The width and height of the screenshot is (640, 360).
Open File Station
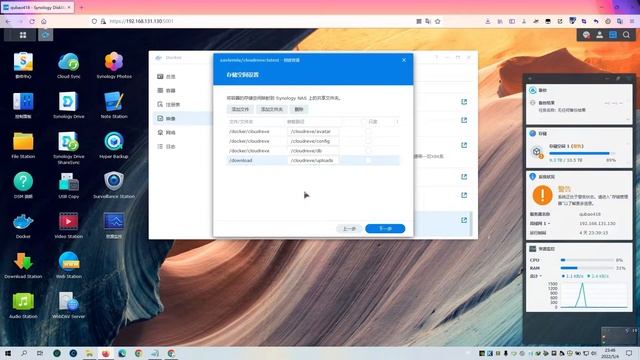tap(23, 145)
